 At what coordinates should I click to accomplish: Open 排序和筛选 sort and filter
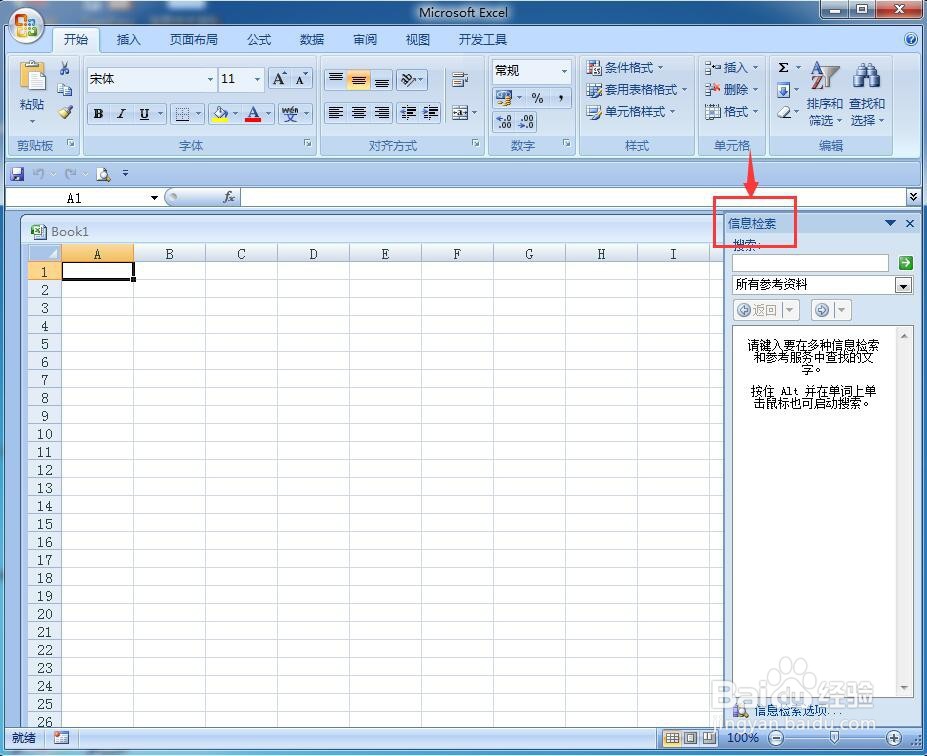point(824,95)
